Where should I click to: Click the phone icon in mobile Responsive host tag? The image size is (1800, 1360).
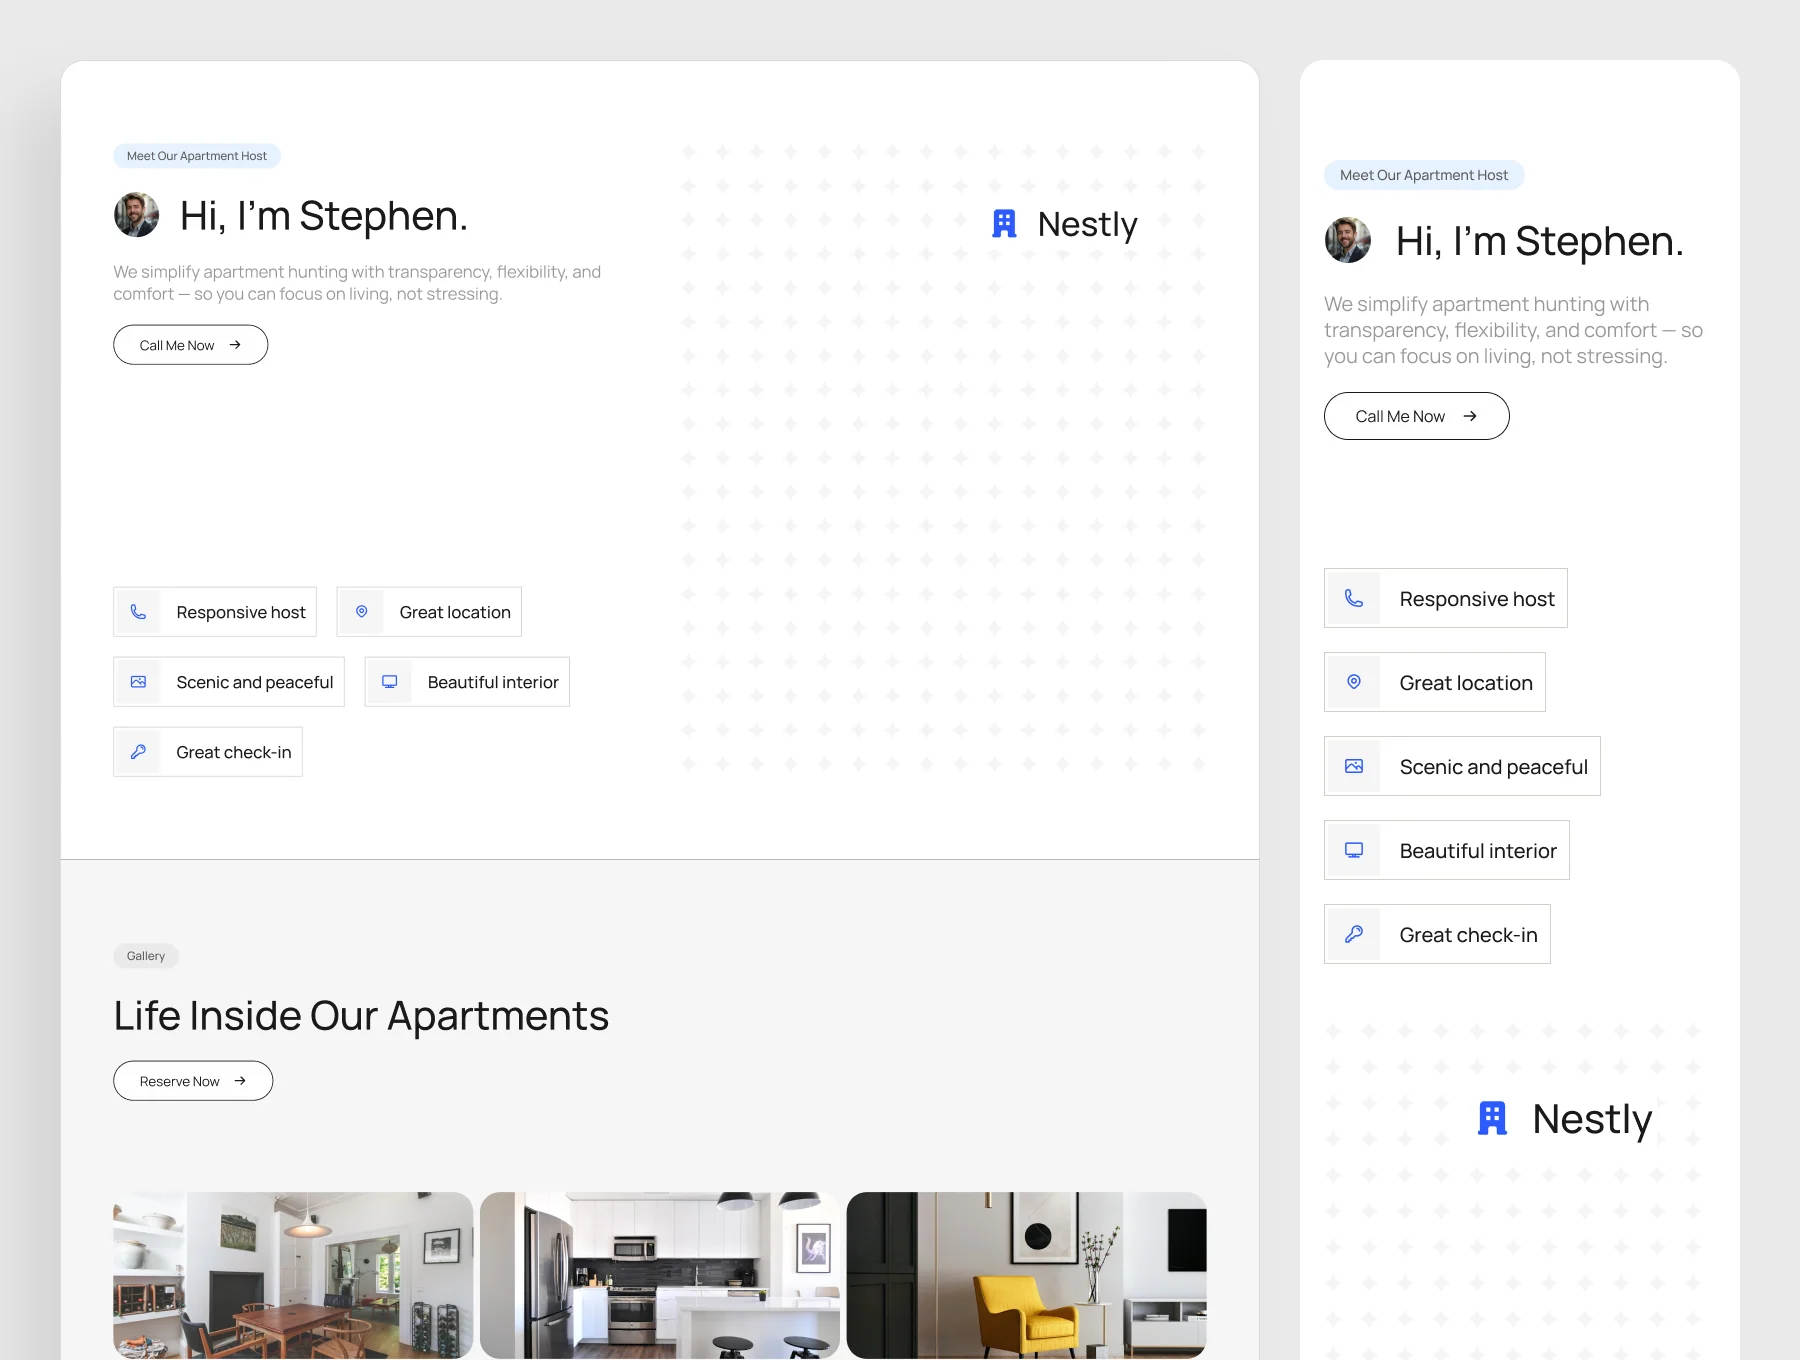[1354, 598]
